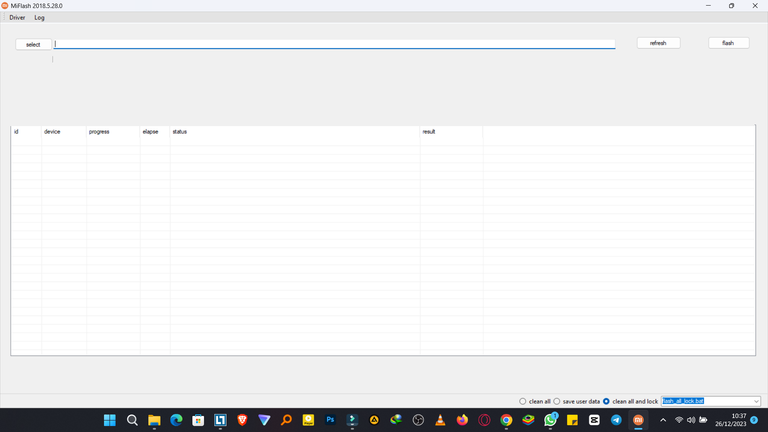Open the Log menu
This screenshot has height=432, width=768.
(39, 18)
